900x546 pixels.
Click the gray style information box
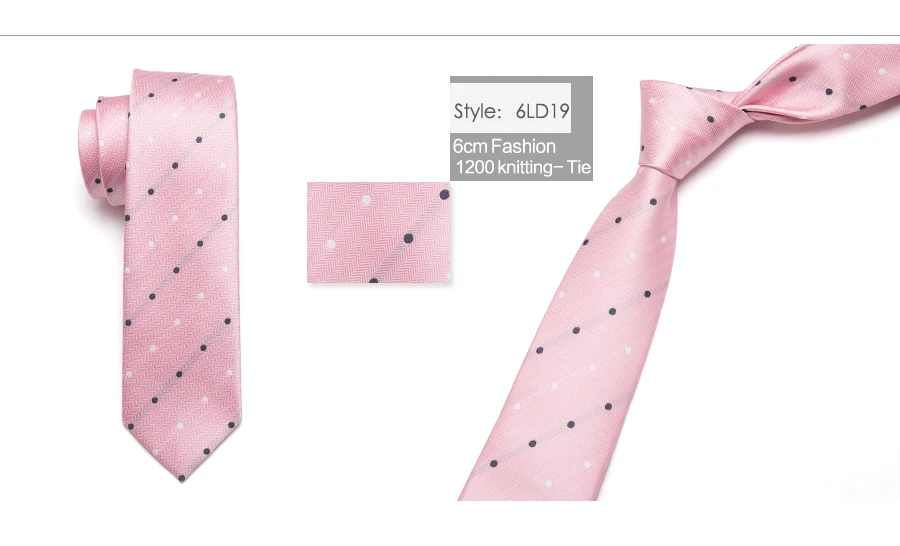coord(521,128)
